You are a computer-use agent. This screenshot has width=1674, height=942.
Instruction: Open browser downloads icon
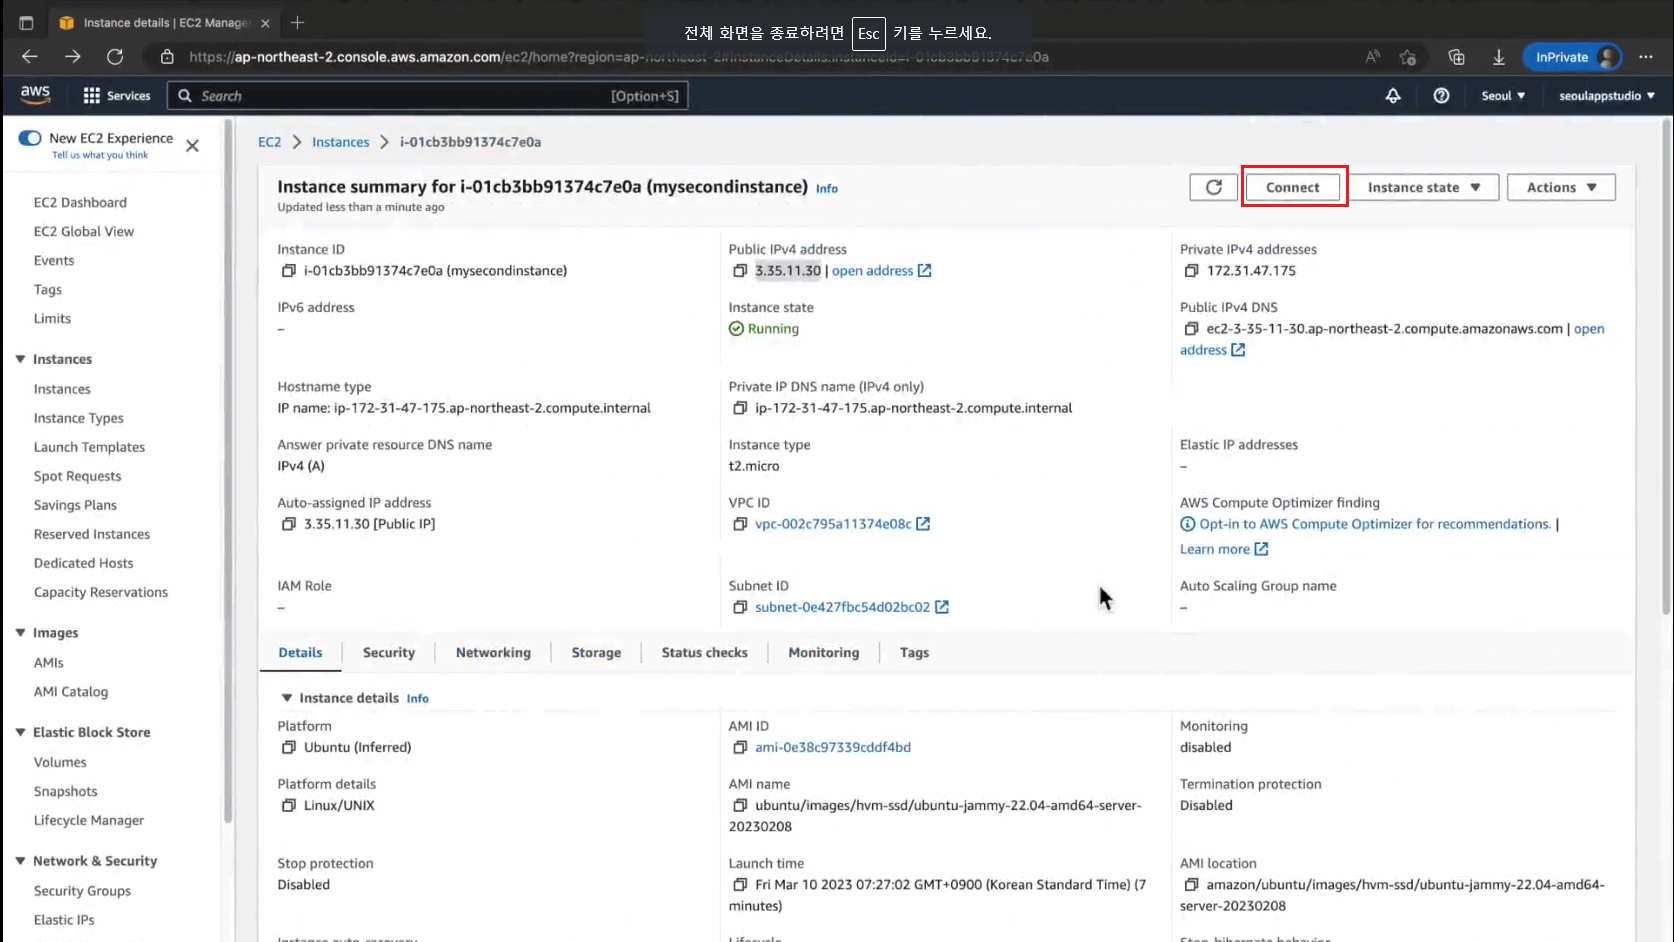pyautogui.click(x=1498, y=57)
